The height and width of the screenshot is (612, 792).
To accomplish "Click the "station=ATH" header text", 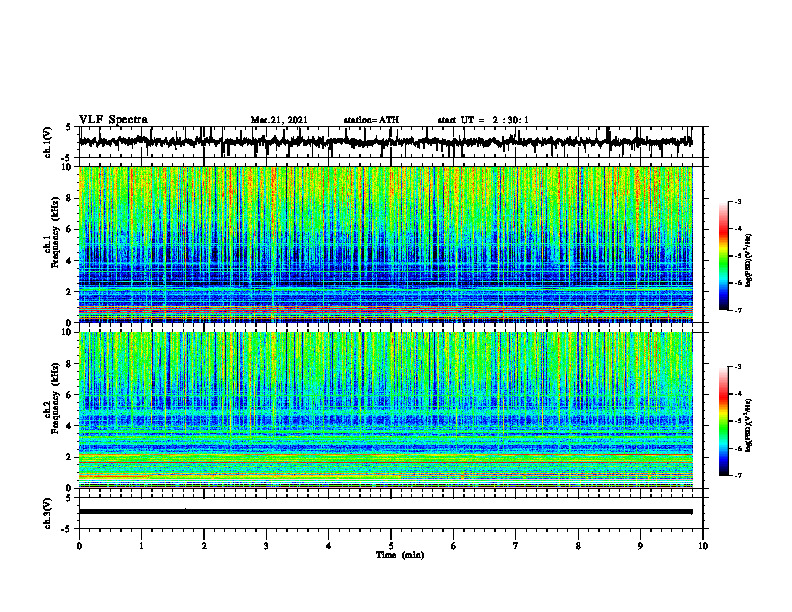I will [x=371, y=120].
